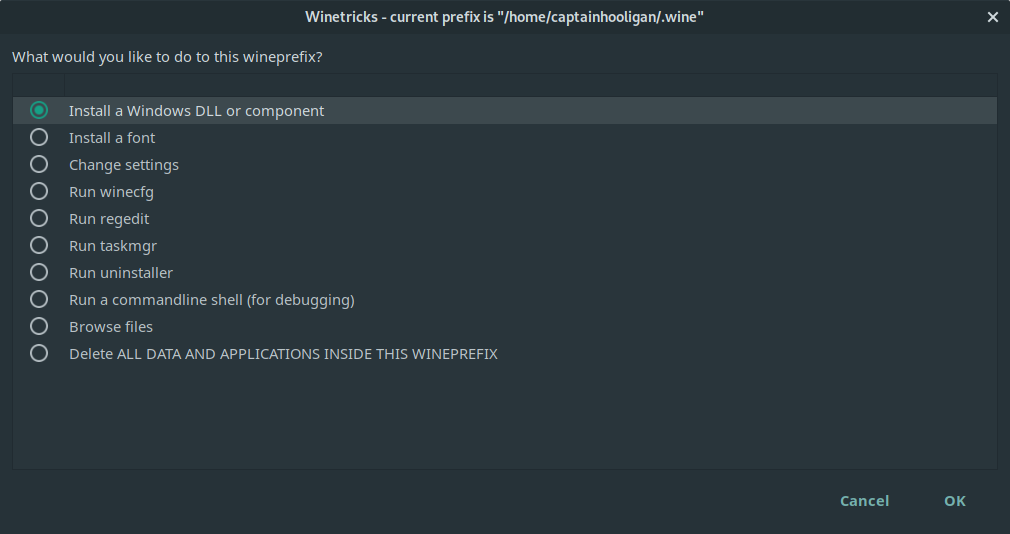Choose the "Delete ALL DATA AND APPLICATIONS" radio option
The image size is (1010, 534).
tap(39, 354)
